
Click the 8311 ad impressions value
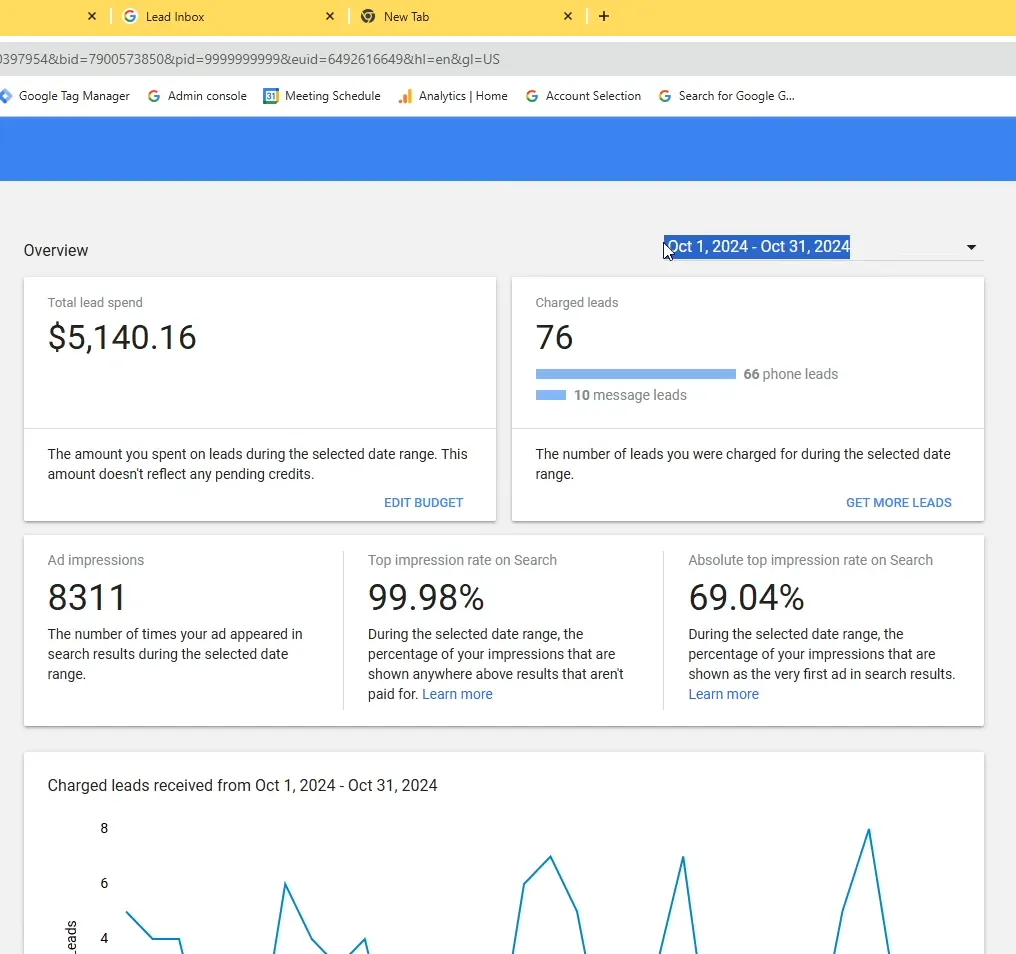click(87, 598)
